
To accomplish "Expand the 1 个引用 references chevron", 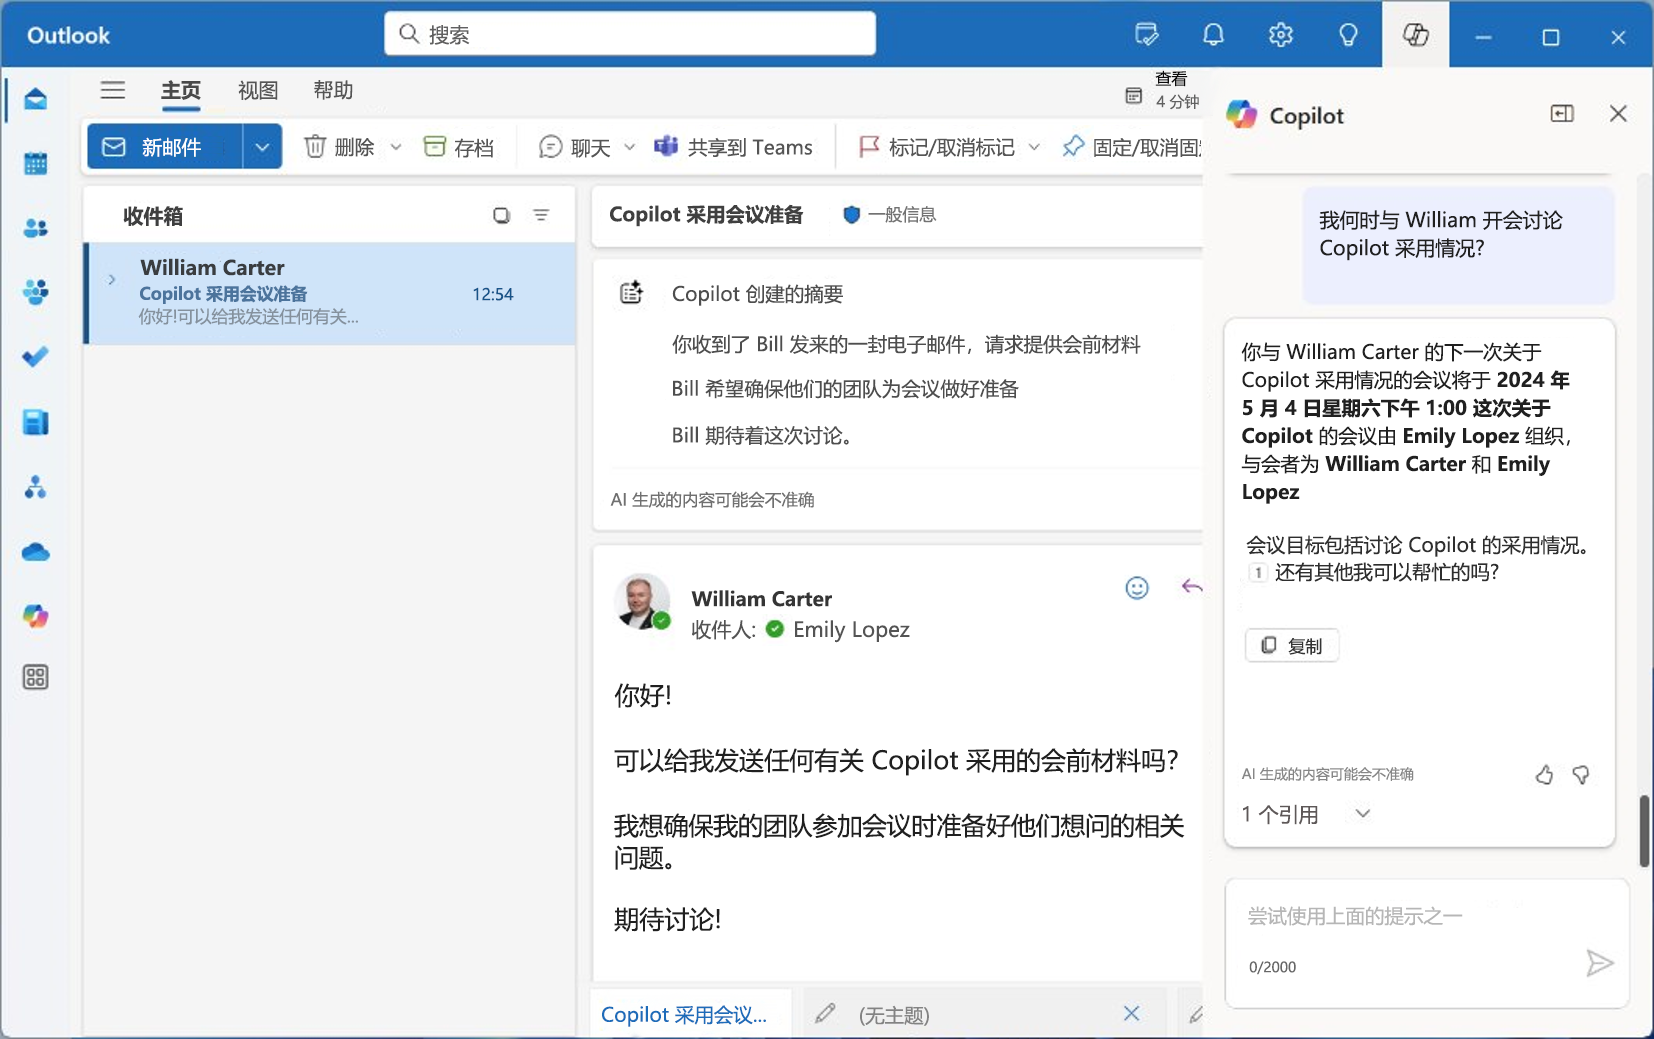I will 1362,814.
